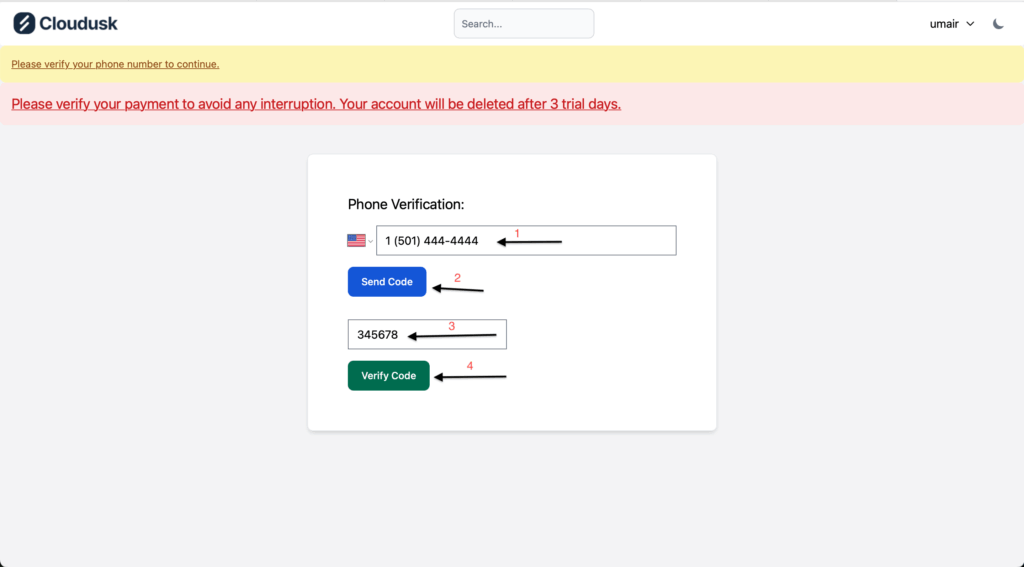Screen dimensions: 1024x567
Task: Open the umair account menu
Action: (944, 24)
